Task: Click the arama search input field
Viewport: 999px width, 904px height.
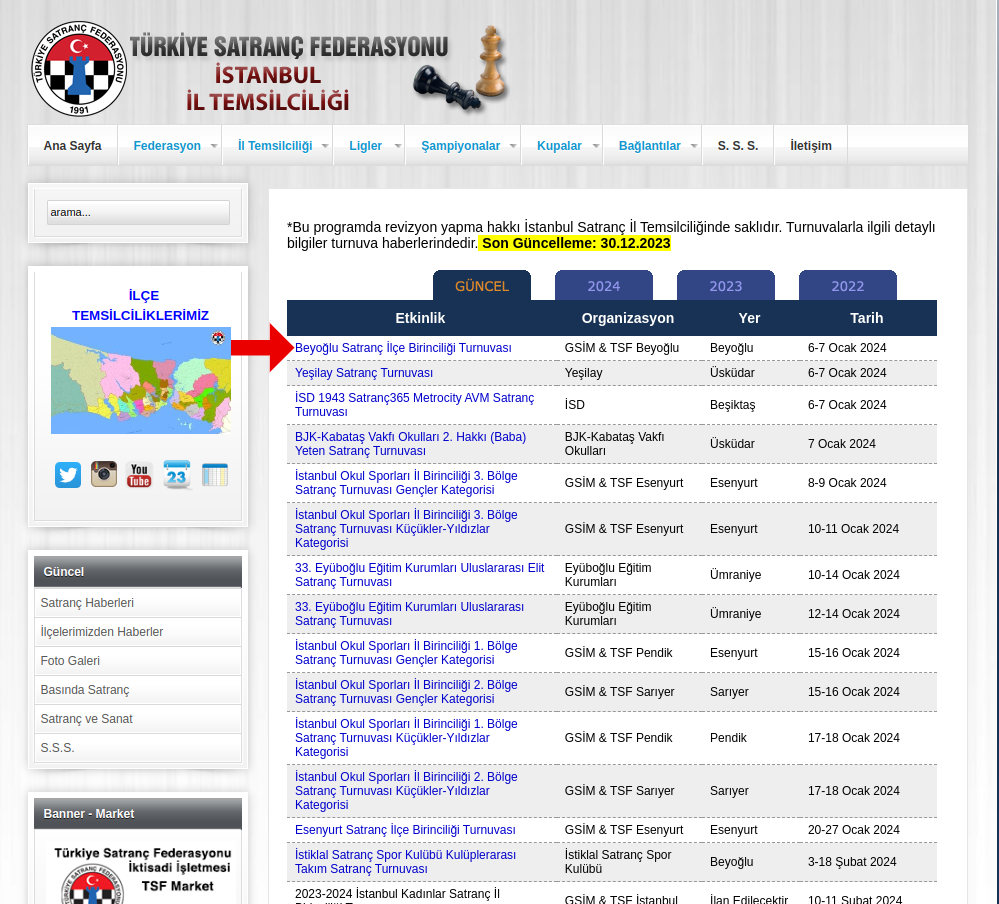Action: click(138, 212)
